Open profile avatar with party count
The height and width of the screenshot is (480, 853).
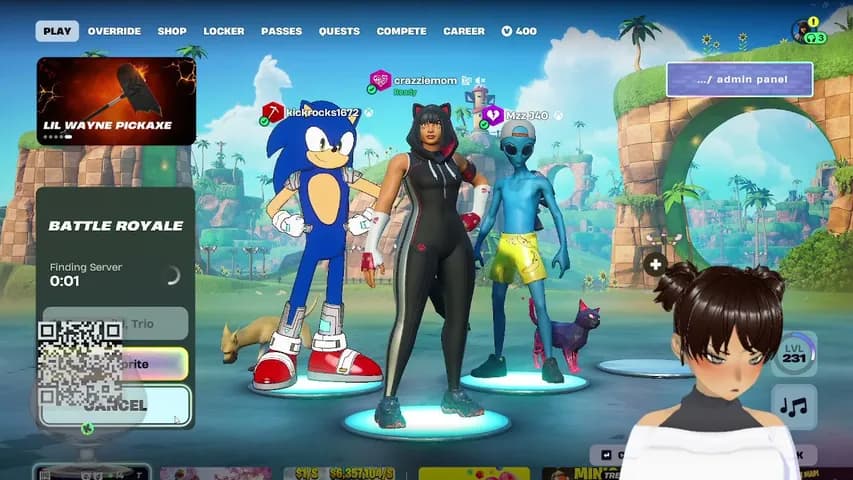[801, 31]
